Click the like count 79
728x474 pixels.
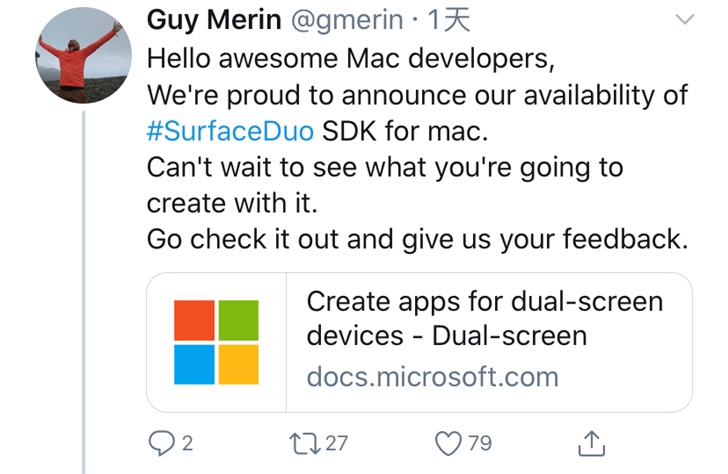click(480, 442)
